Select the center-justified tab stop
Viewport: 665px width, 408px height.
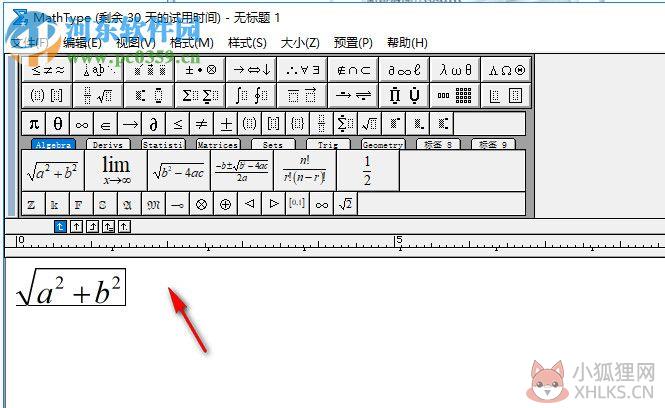[x=76, y=227]
